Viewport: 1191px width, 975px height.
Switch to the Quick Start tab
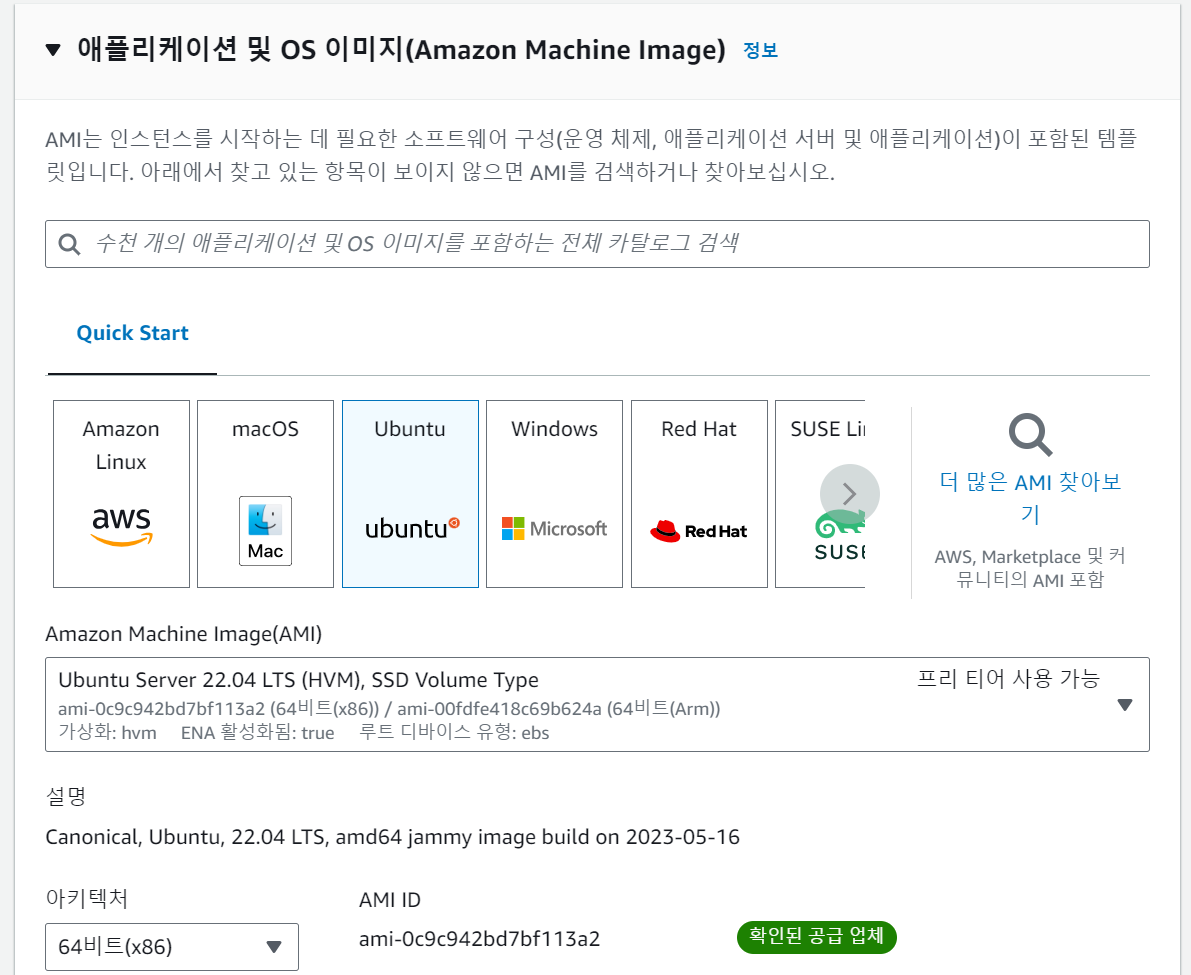point(132,333)
